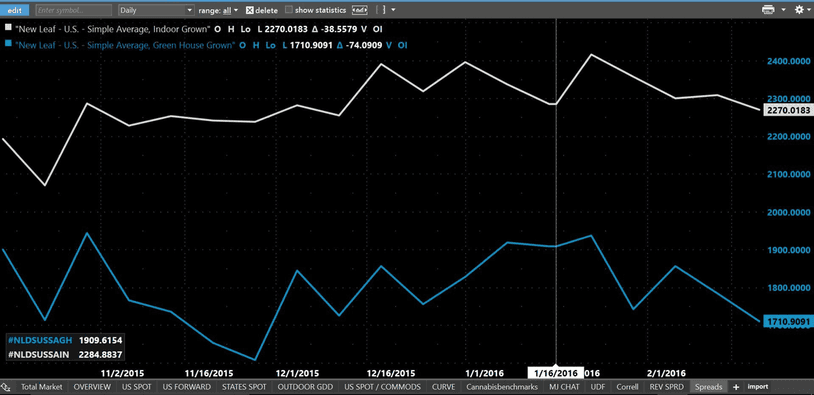Click the 1800.0000 price axis label
This screenshot has width=814, height=395.
pos(788,288)
